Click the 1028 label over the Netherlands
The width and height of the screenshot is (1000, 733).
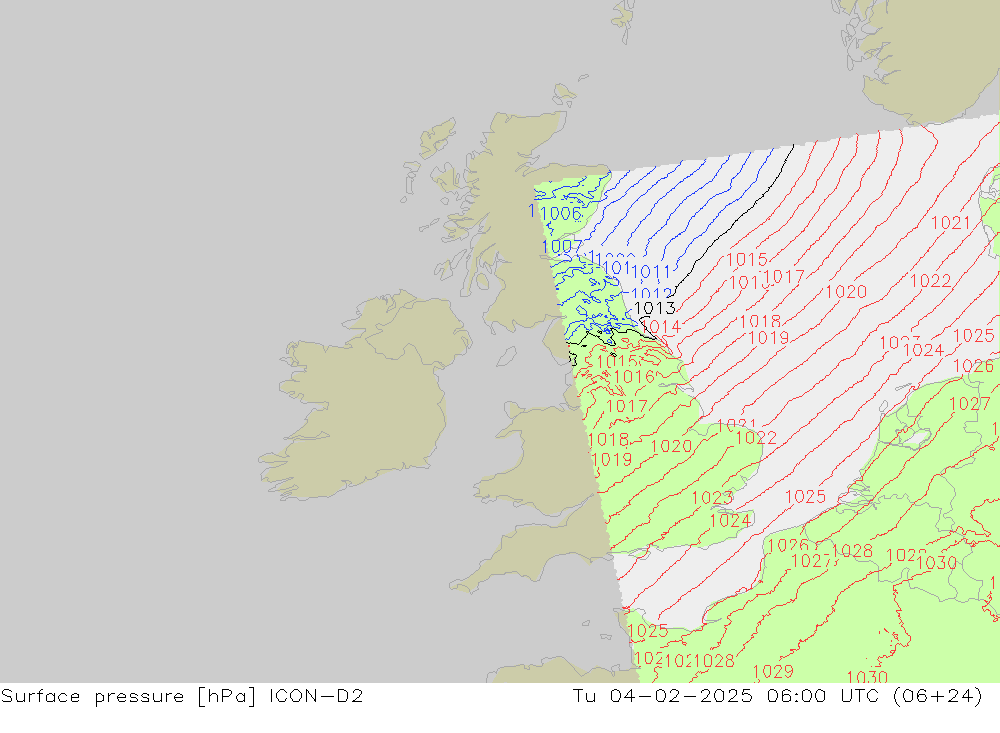(852, 551)
